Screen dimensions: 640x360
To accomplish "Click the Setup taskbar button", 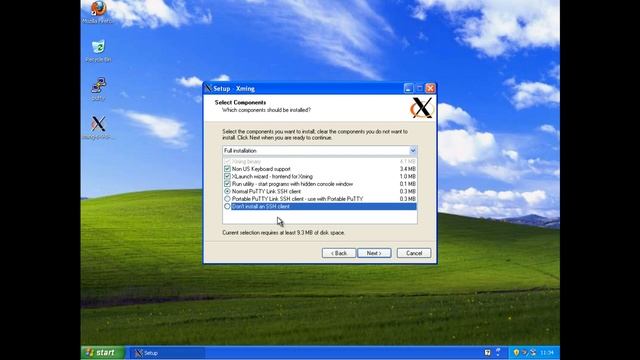I will (x=167, y=353).
